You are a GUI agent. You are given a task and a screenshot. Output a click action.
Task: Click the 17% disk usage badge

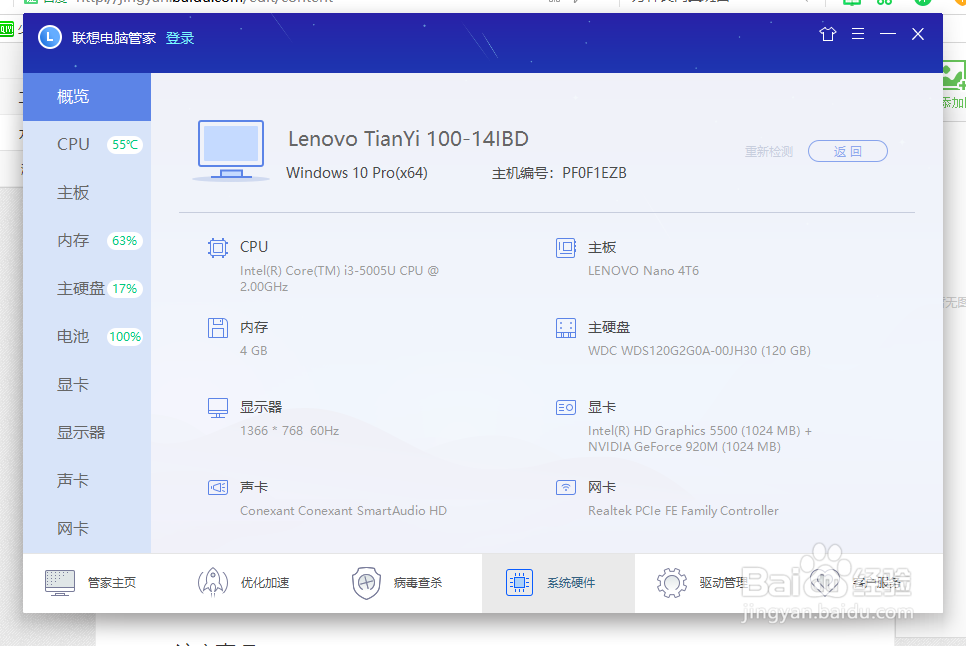click(124, 289)
